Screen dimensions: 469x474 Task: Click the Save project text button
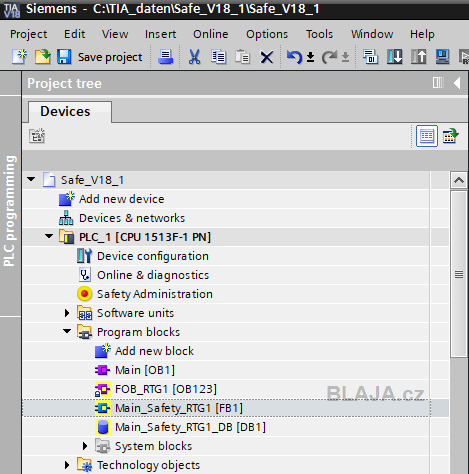[110, 57]
